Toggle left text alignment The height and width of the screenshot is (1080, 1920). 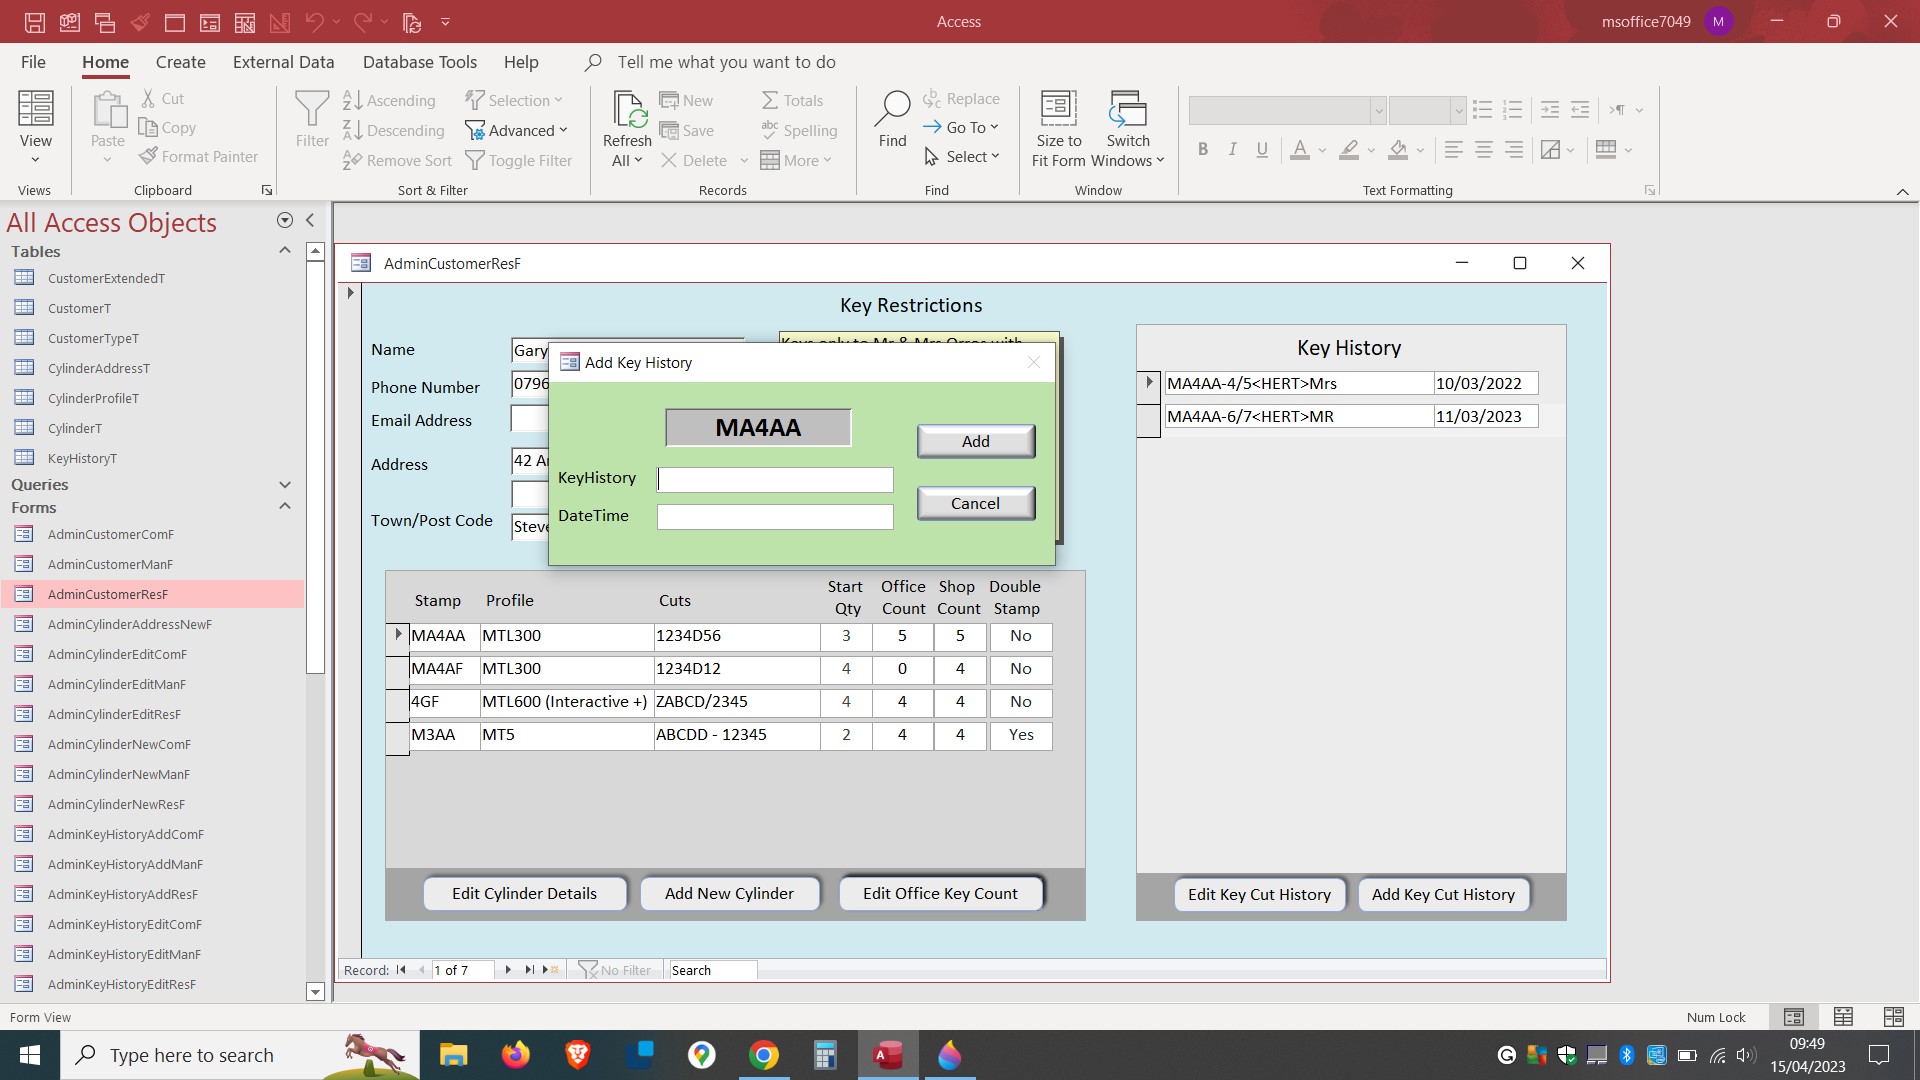(1454, 150)
